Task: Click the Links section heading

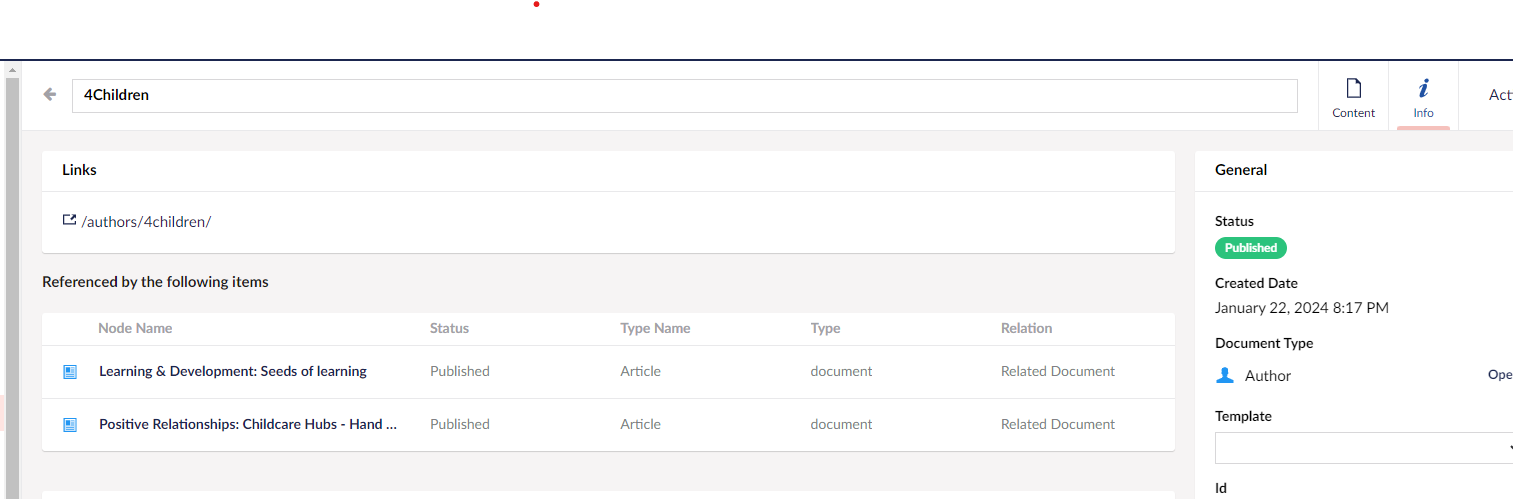Action: pyautogui.click(x=79, y=170)
